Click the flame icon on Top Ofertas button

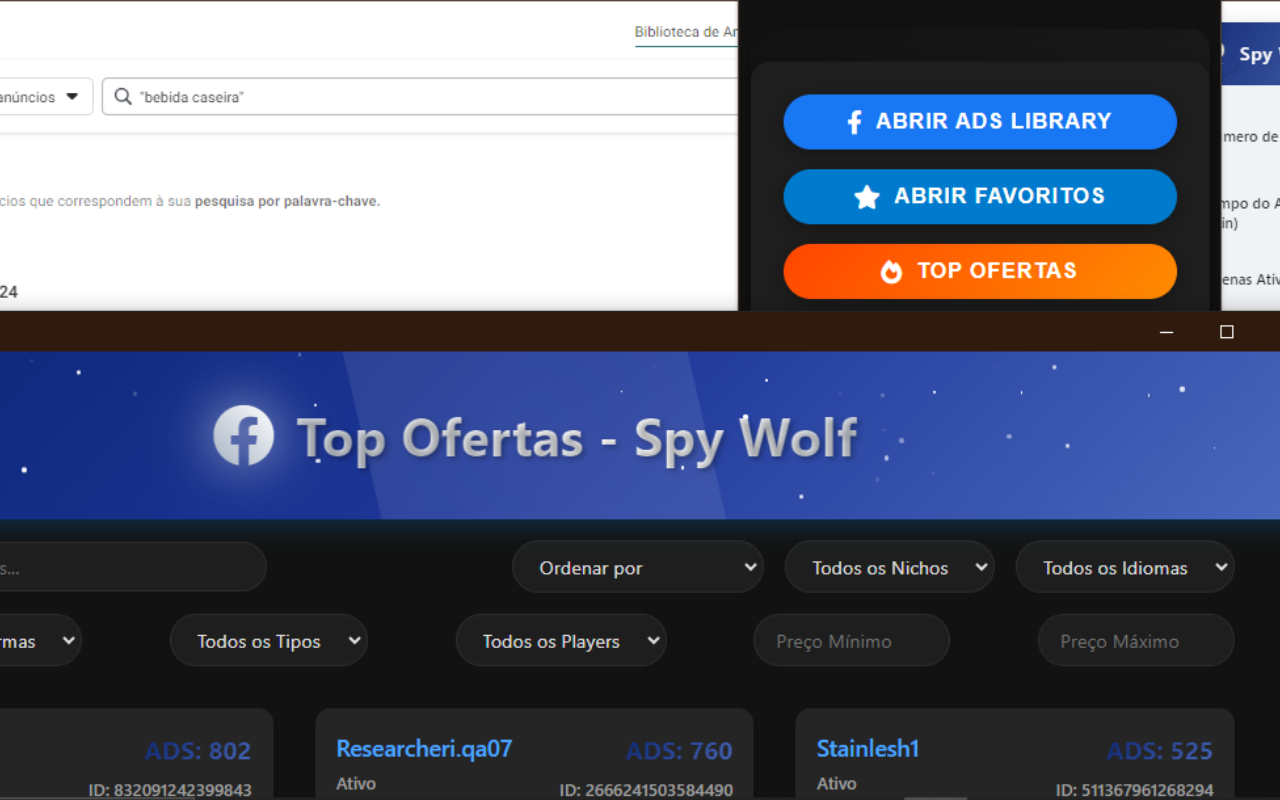point(891,271)
